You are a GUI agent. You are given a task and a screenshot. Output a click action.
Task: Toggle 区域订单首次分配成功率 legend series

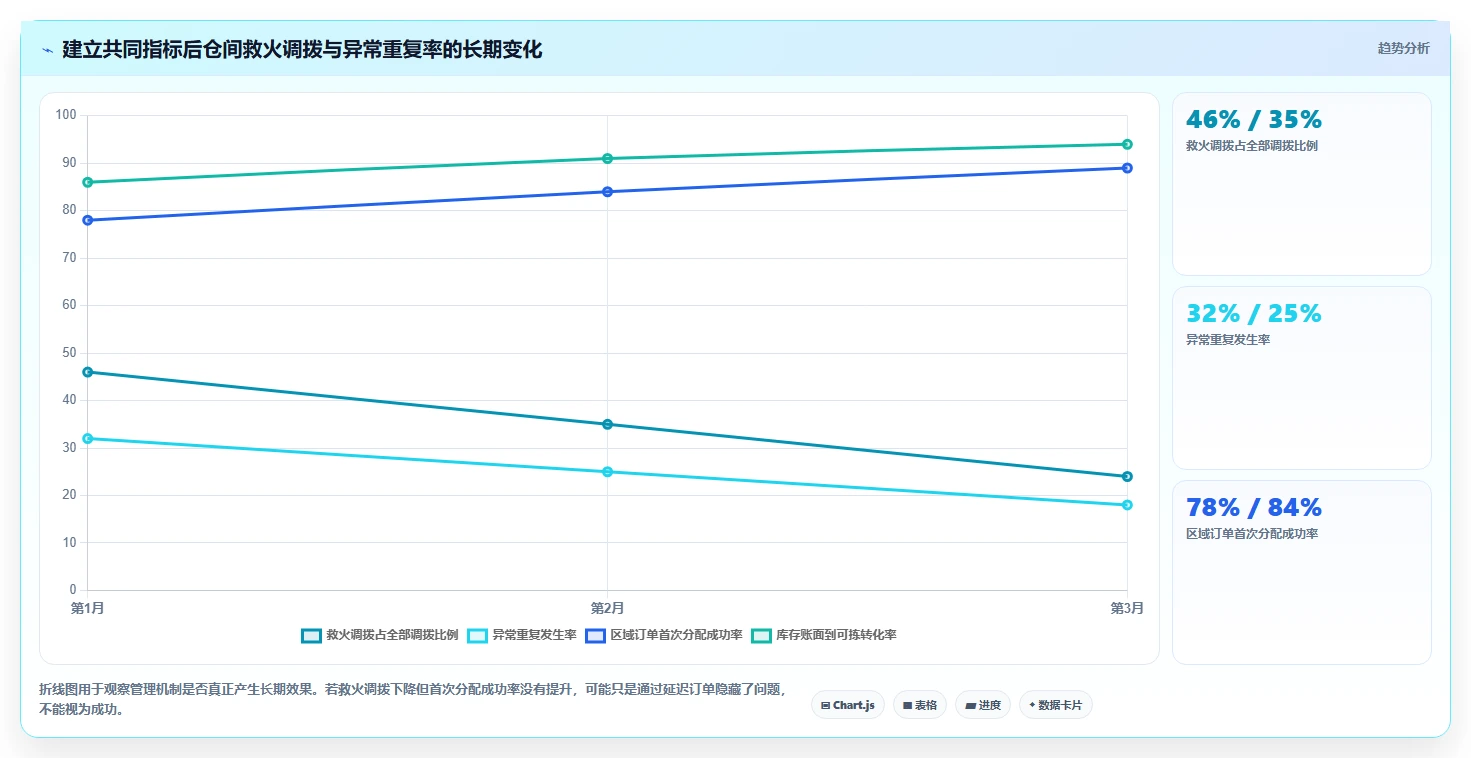coord(664,635)
